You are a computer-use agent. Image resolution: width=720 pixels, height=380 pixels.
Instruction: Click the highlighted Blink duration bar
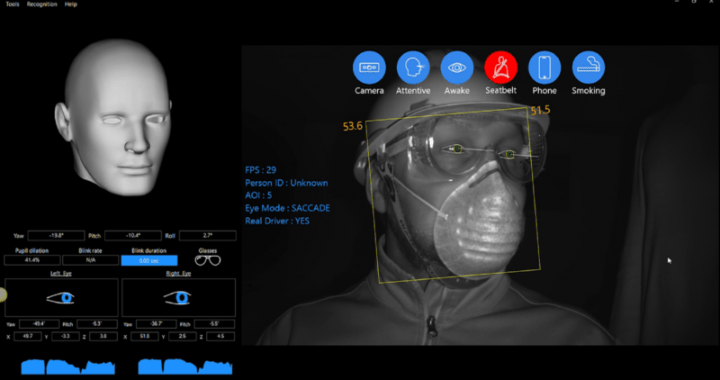pos(149,260)
